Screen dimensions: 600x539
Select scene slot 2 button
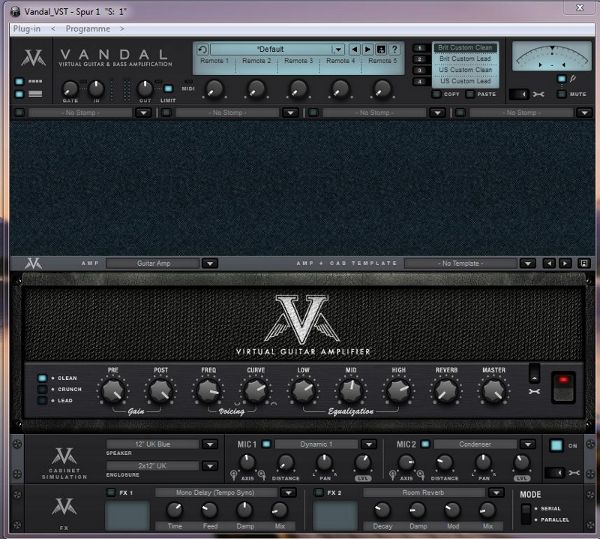pyautogui.click(x=420, y=59)
